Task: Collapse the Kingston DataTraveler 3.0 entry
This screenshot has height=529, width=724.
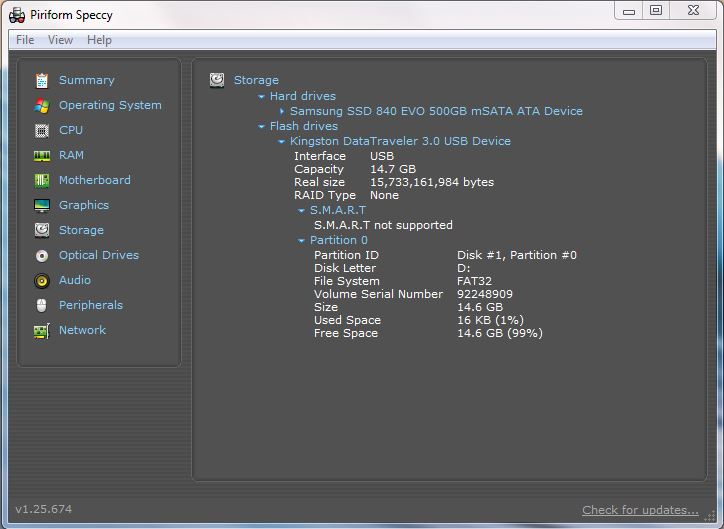Action: click(x=282, y=142)
